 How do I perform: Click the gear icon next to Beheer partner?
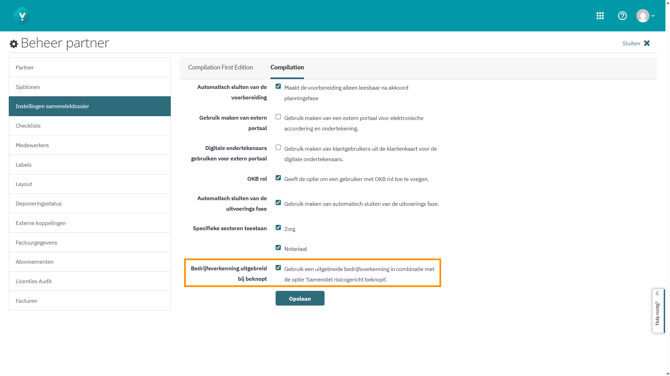pos(14,44)
